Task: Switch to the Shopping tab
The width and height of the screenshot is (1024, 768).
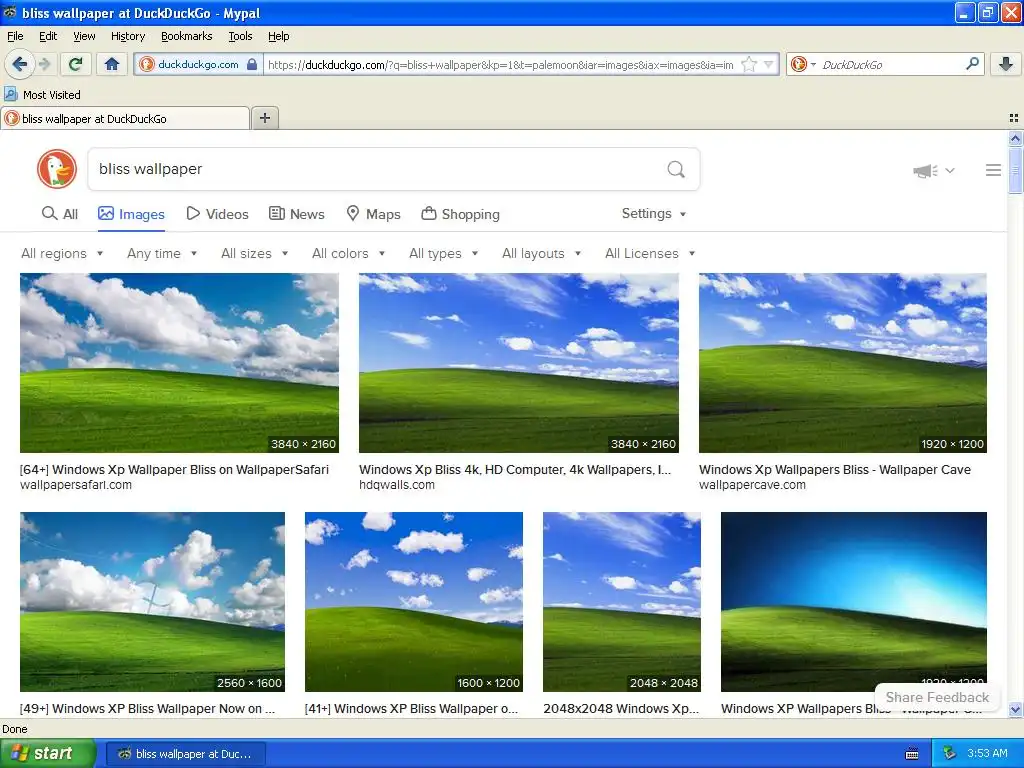Action: tap(460, 214)
